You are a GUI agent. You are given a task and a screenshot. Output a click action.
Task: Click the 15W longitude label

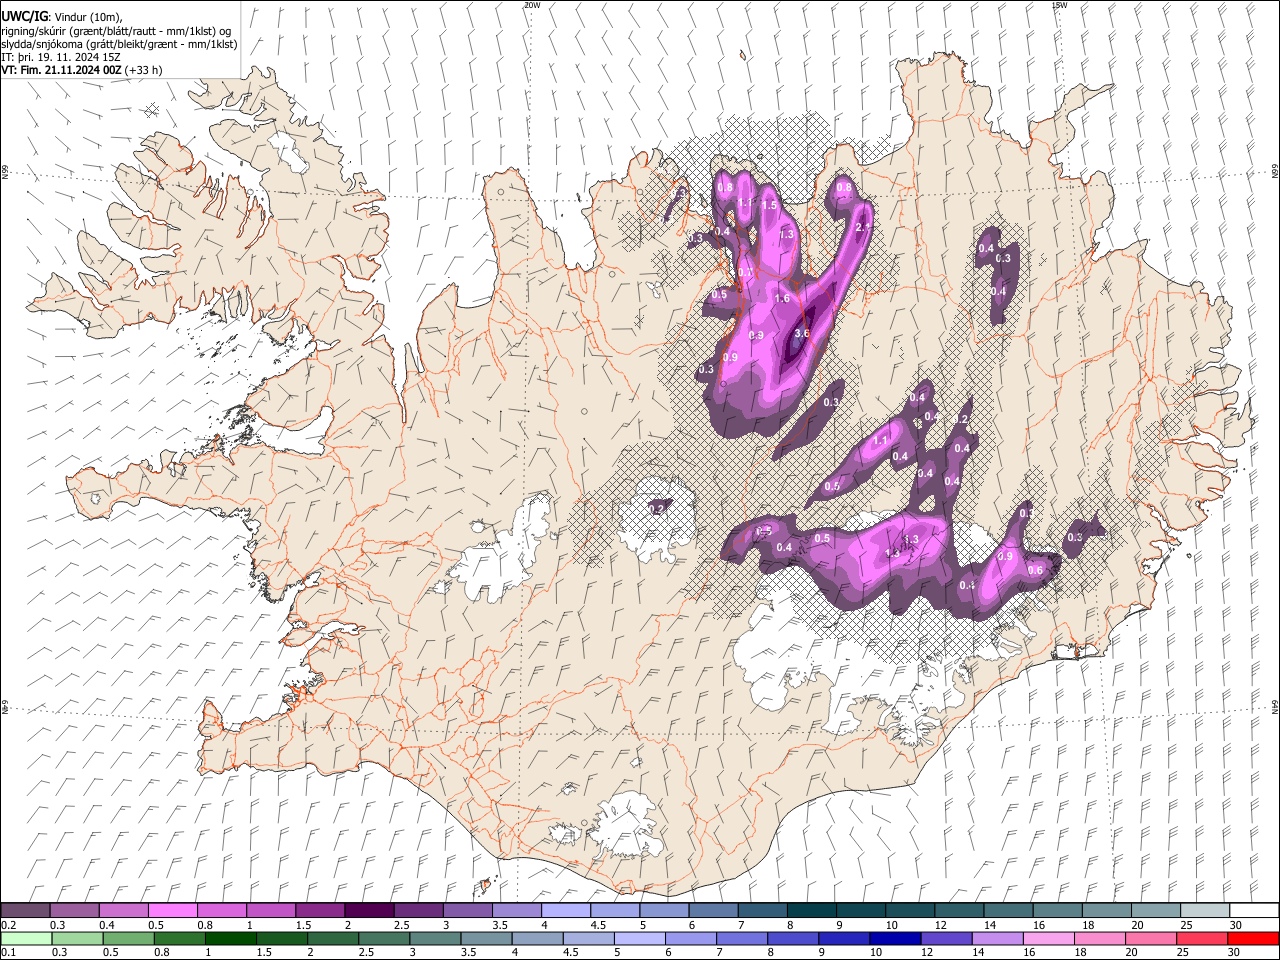[x=1059, y=5]
